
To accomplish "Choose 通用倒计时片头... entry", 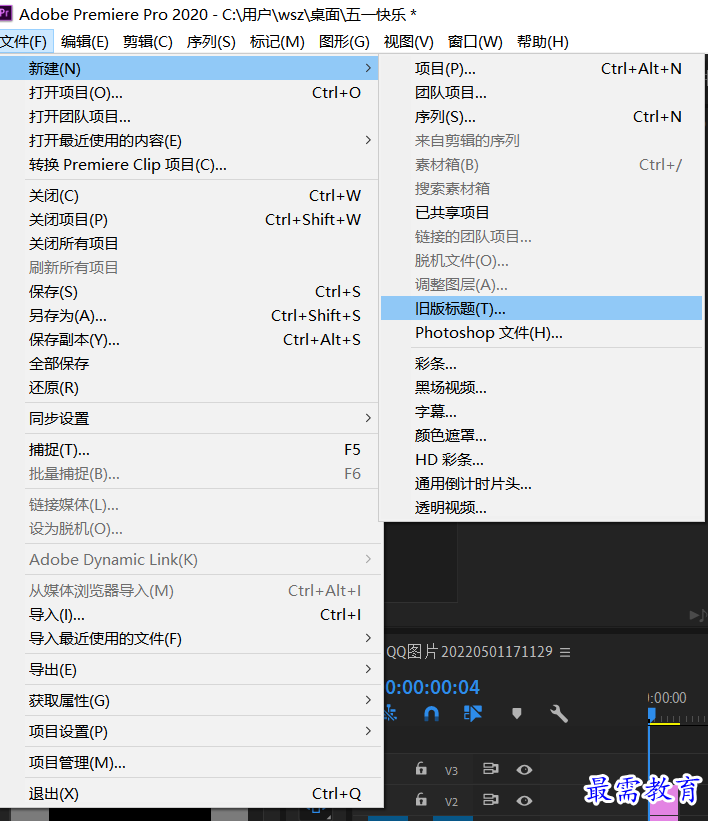I will (541, 484).
